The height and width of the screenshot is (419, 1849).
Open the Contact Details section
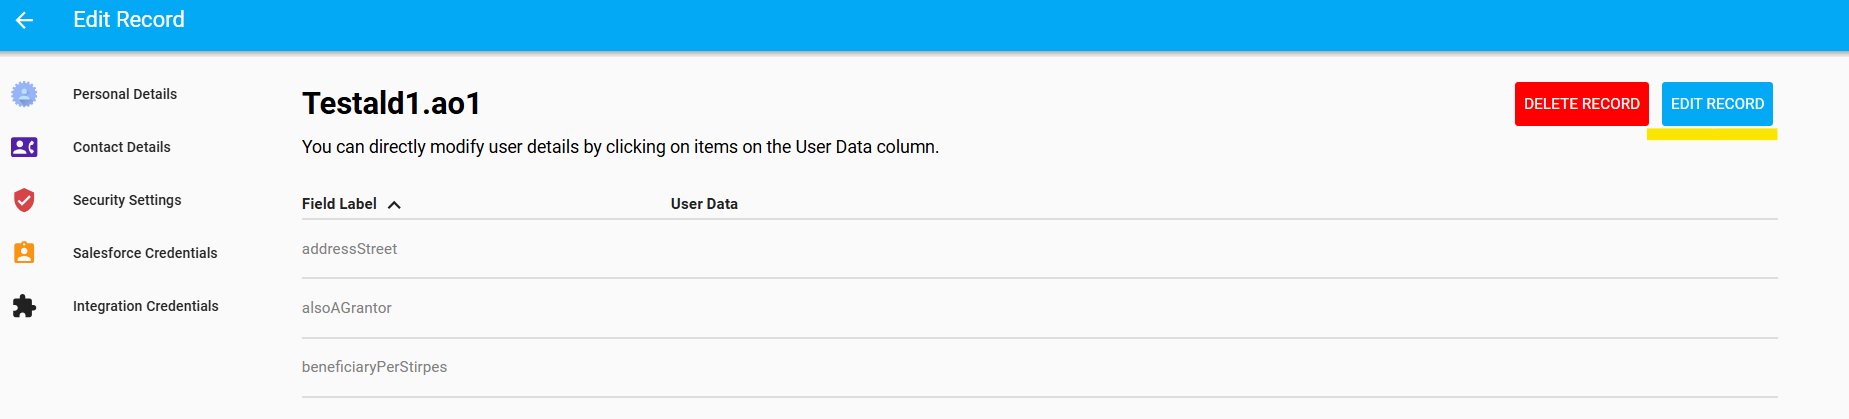click(x=122, y=147)
